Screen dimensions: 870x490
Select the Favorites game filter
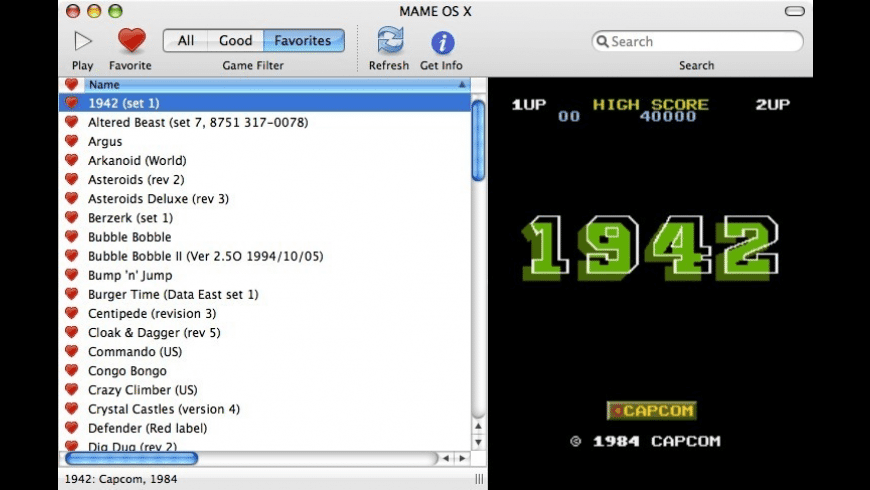pos(303,41)
